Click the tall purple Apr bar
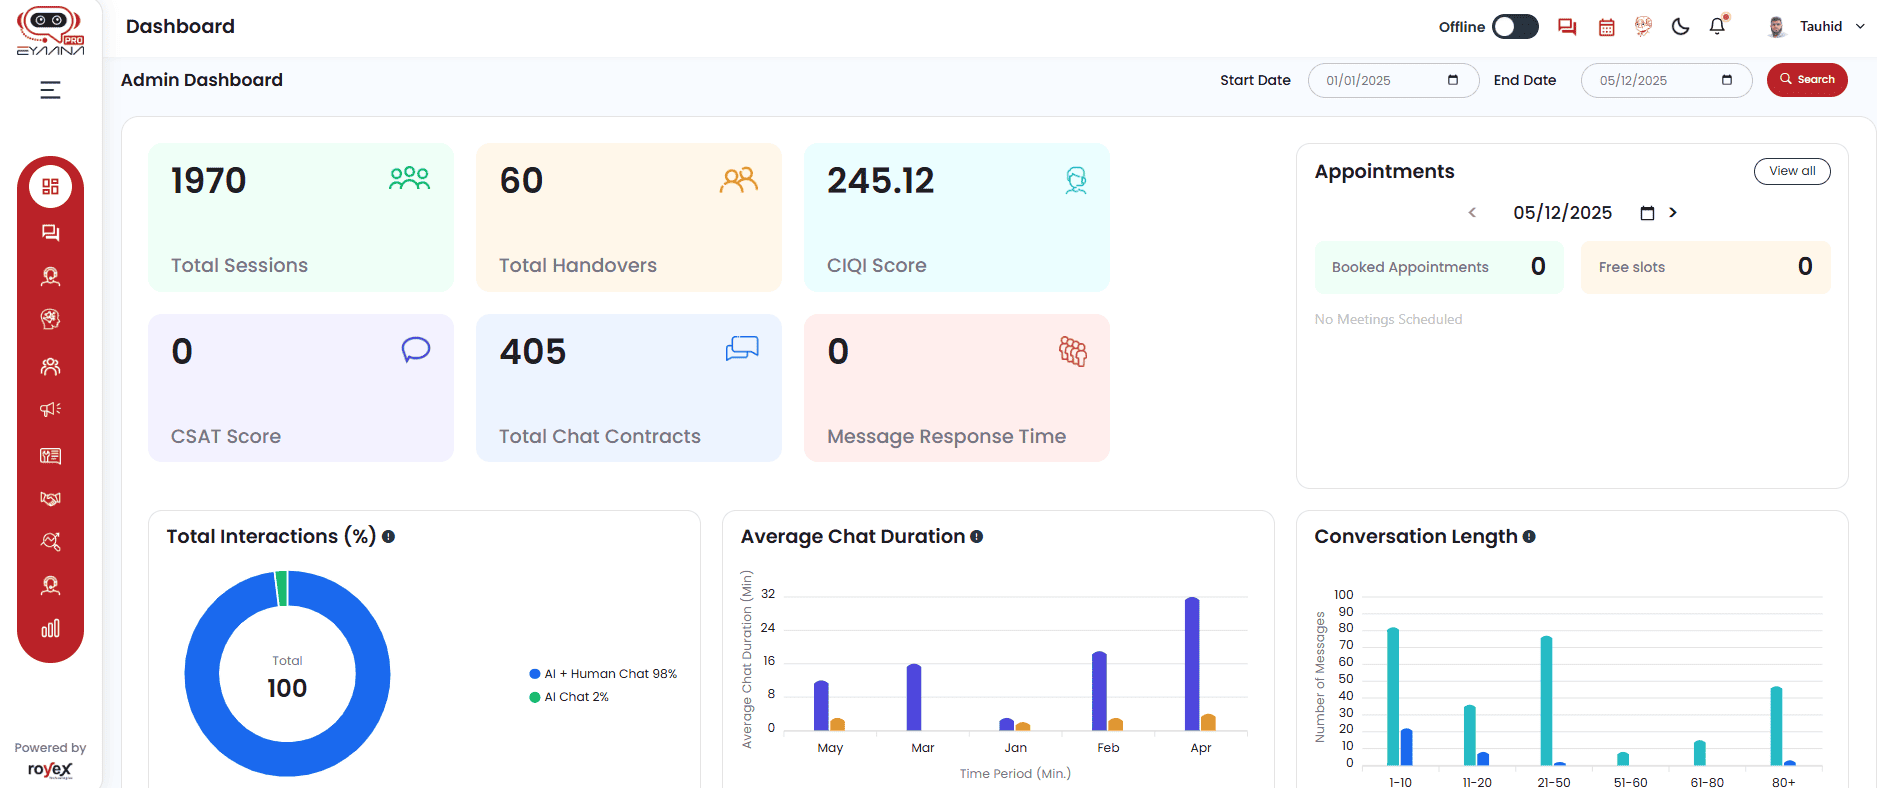 1192,664
